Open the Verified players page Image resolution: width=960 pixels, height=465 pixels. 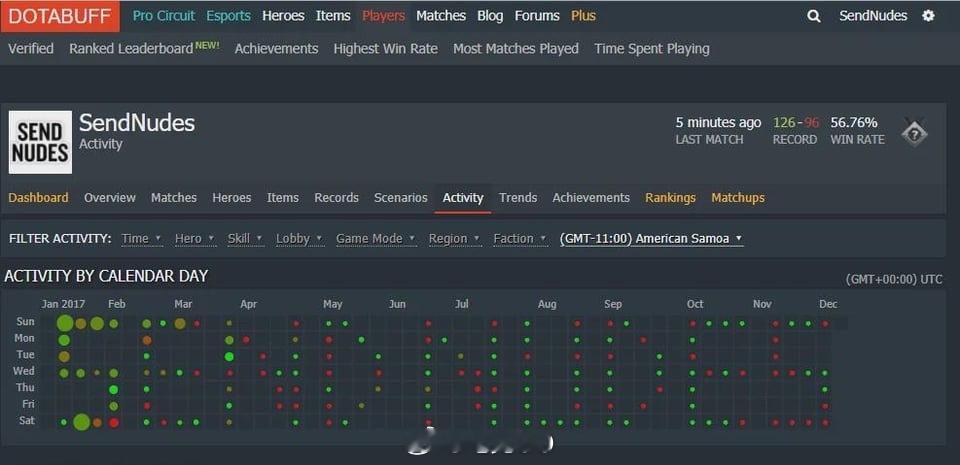(x=31, y=48)
